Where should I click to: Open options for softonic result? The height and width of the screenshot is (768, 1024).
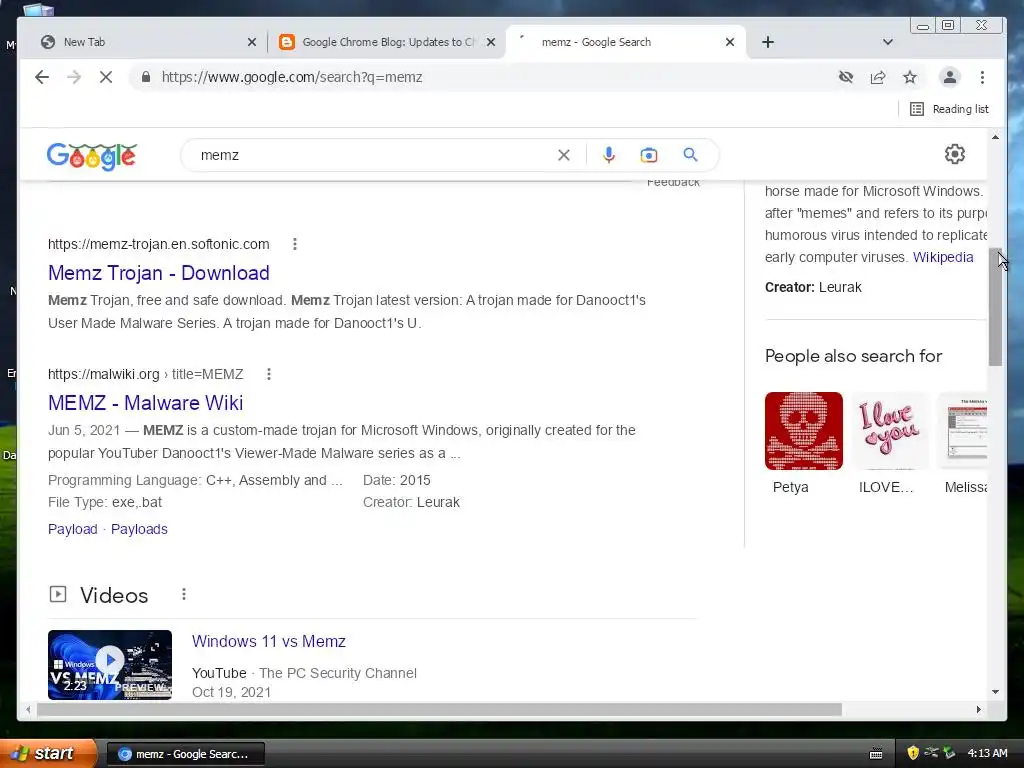pyautogui.click(x=295, y=244)
